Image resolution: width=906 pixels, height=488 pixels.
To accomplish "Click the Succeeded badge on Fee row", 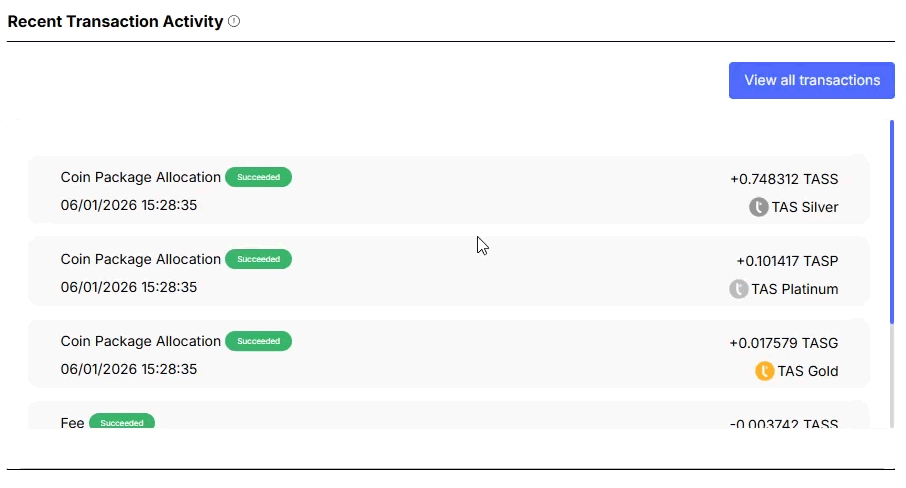I will (x=122, y=422).
